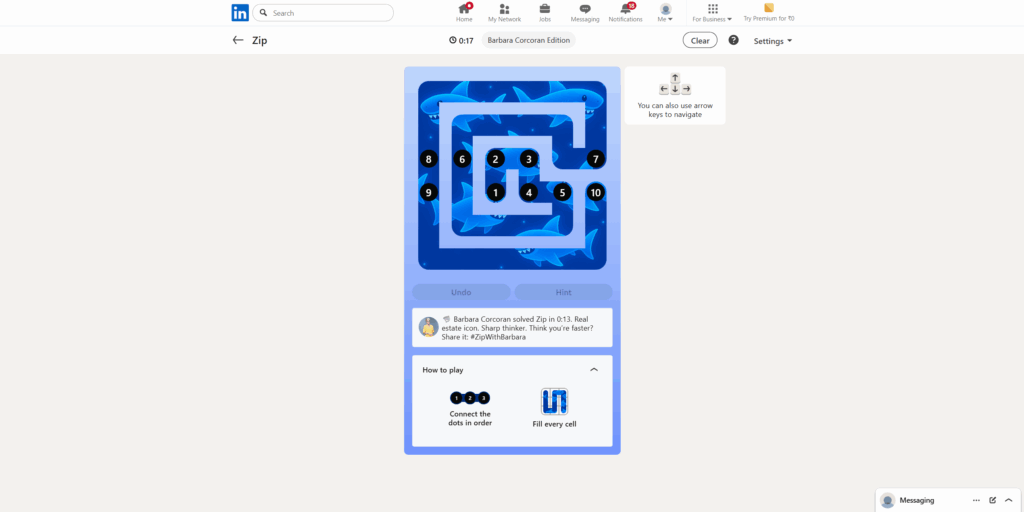Collapse the How to play section
The width and height of the screenshot is (1024, 512).
[x=594, y=370]
